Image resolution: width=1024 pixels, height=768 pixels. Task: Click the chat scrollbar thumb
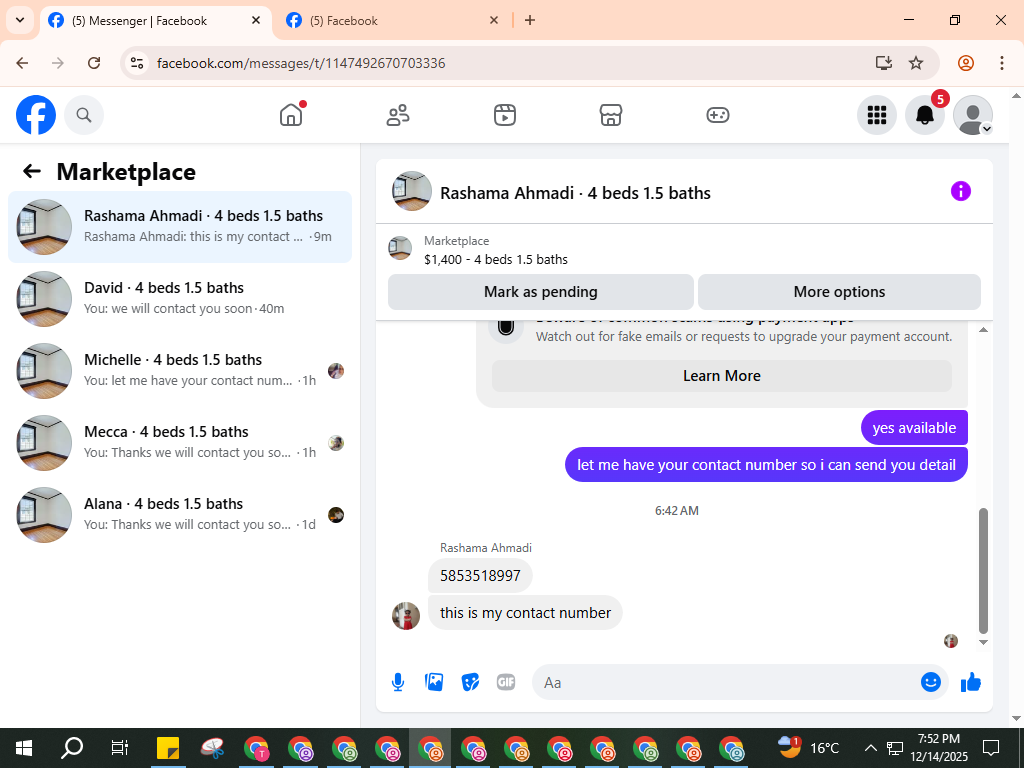(984, 571)
